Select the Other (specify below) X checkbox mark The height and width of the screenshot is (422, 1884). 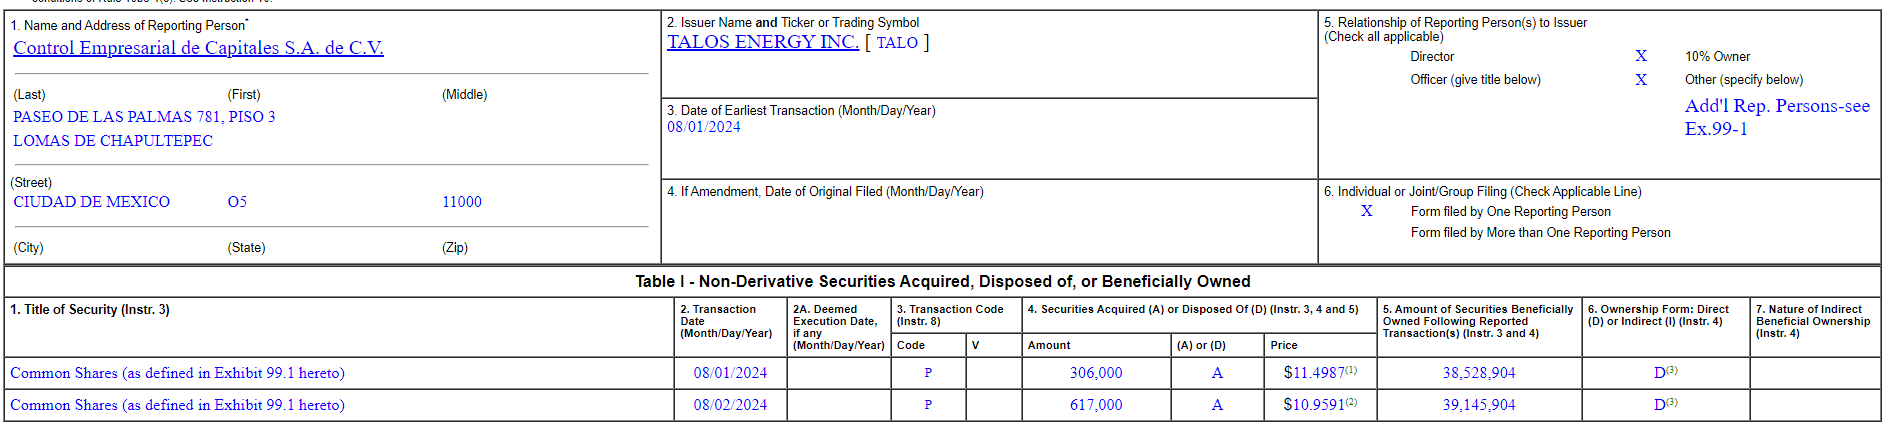point(1641,80)
